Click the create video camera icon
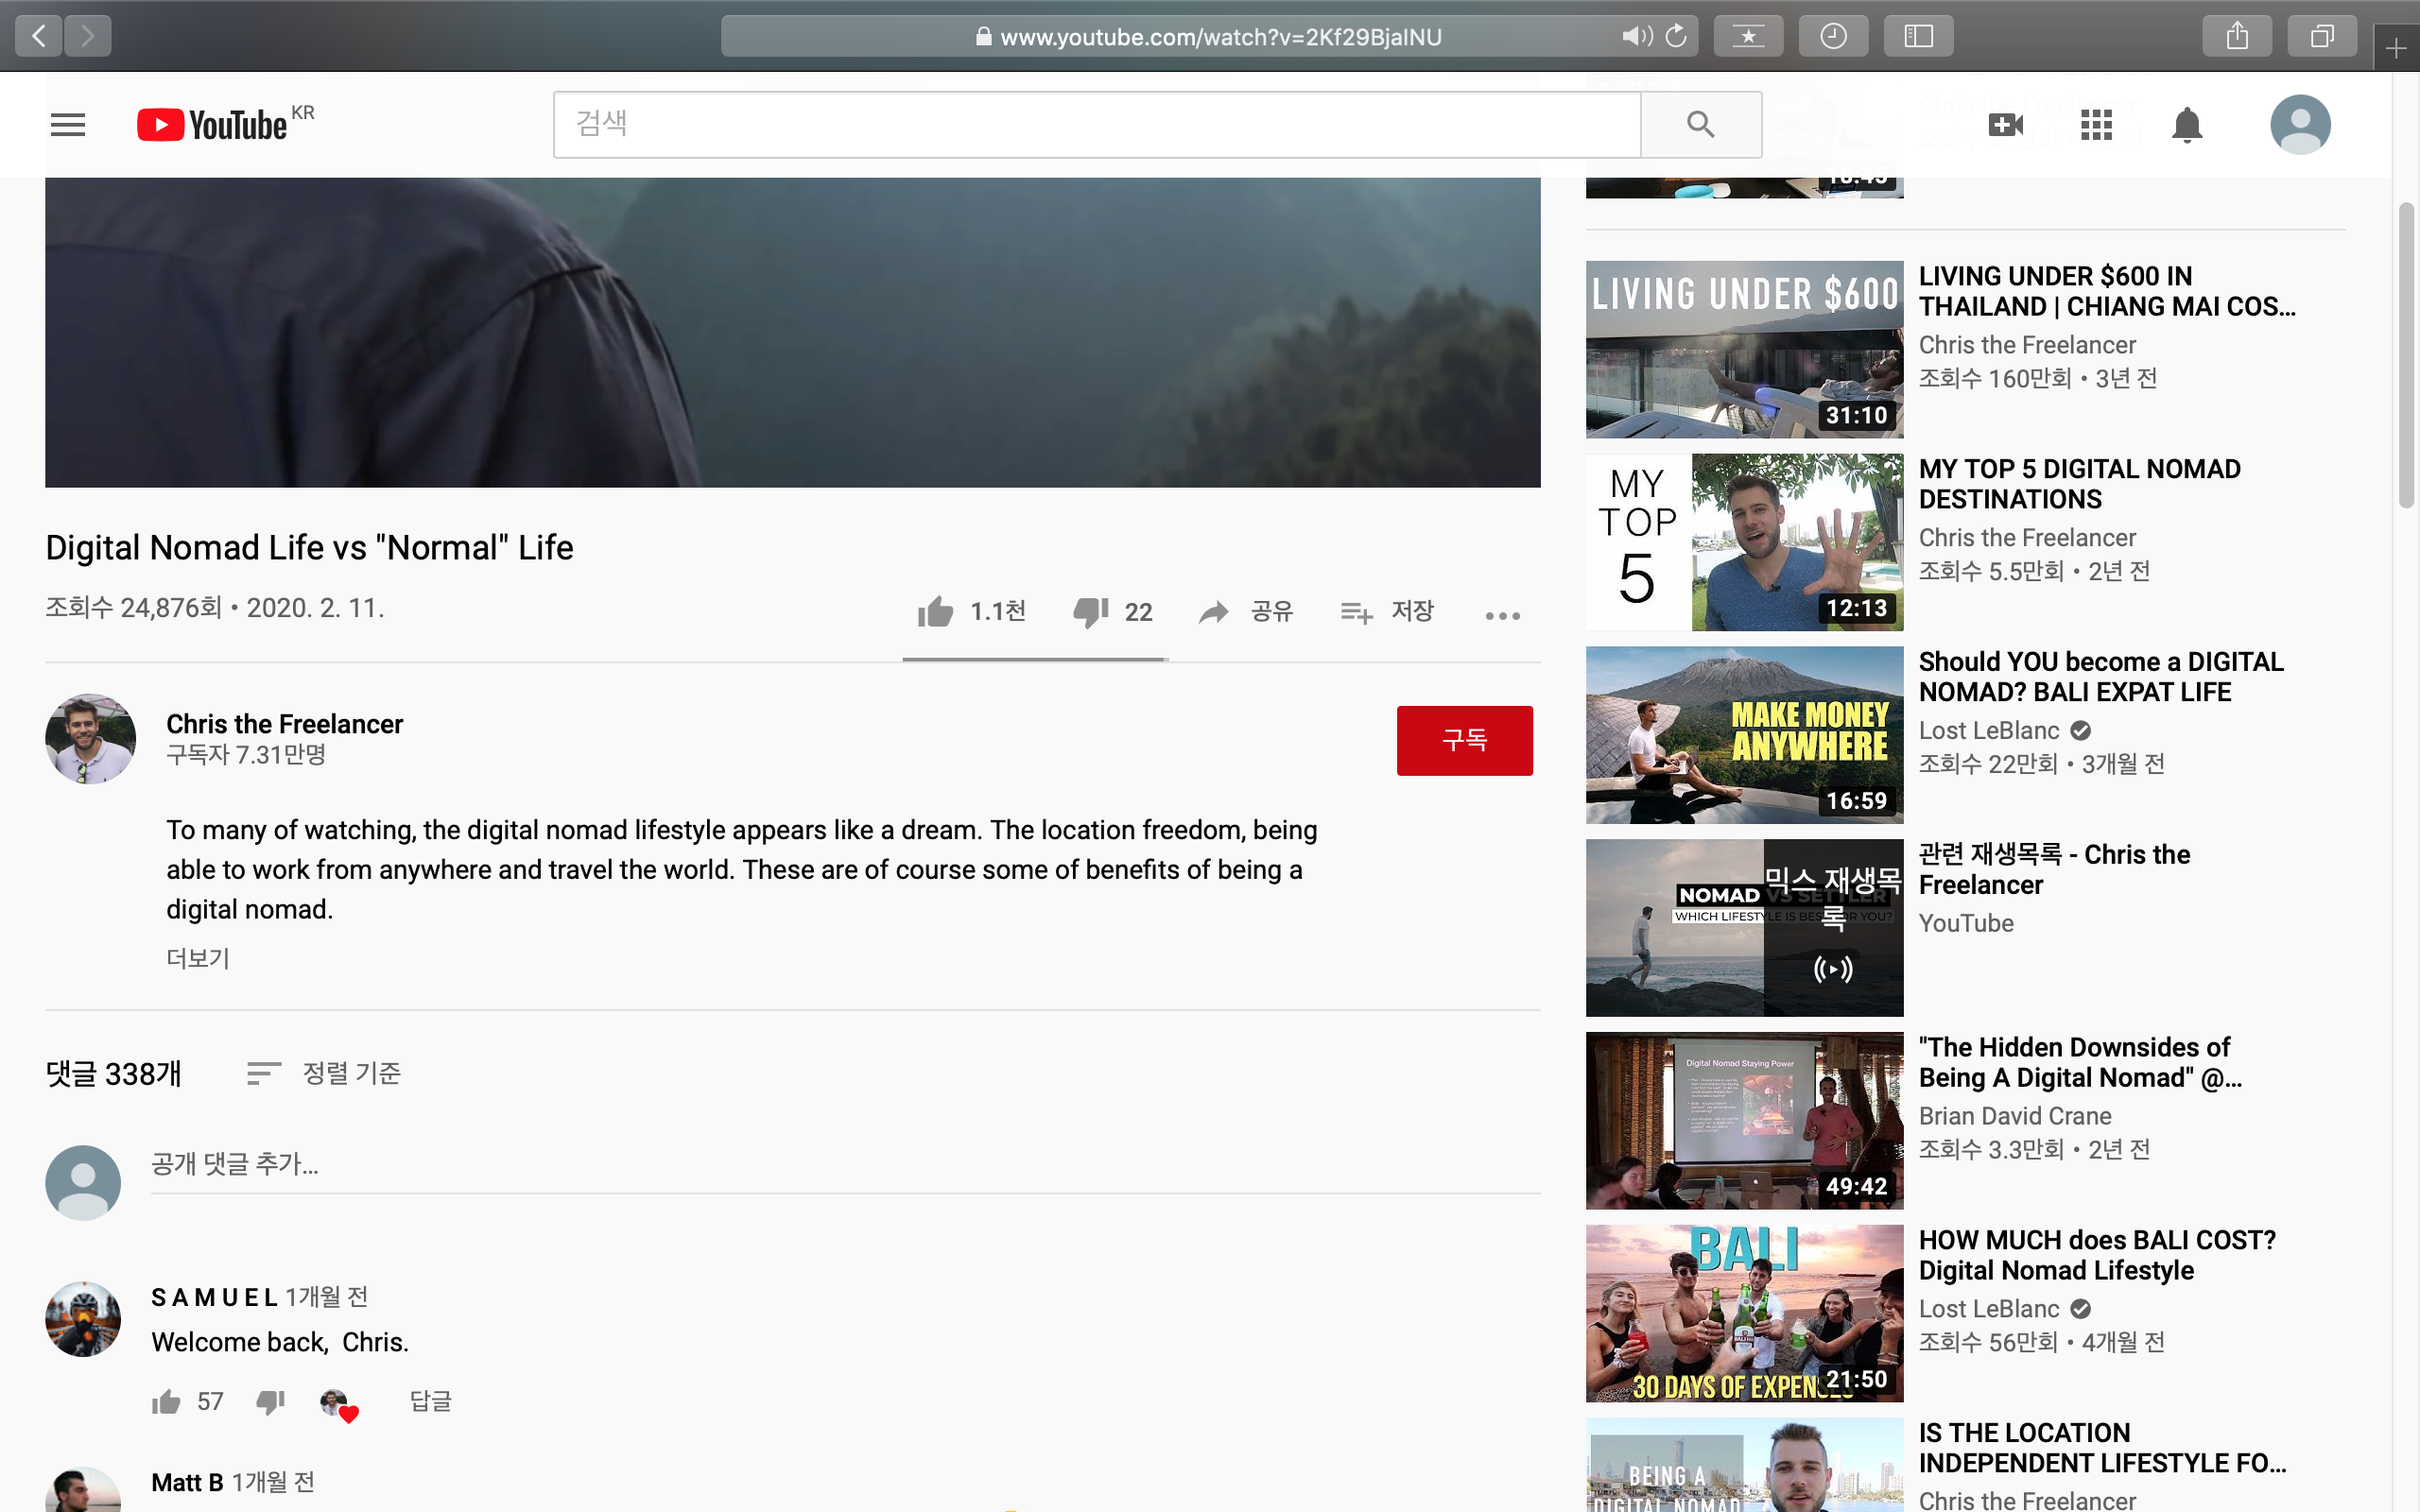The image size is (2420, 1512). click(x=2005, y=125)
